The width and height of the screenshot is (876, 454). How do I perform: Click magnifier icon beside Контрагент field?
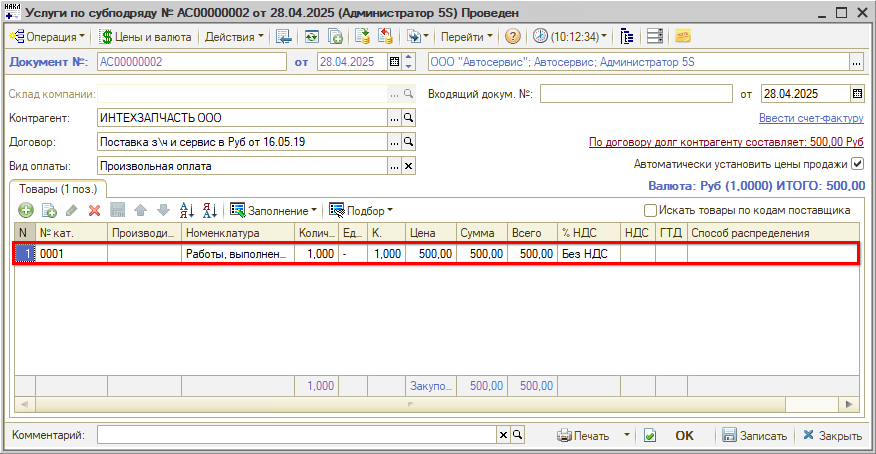click(408, 118)
